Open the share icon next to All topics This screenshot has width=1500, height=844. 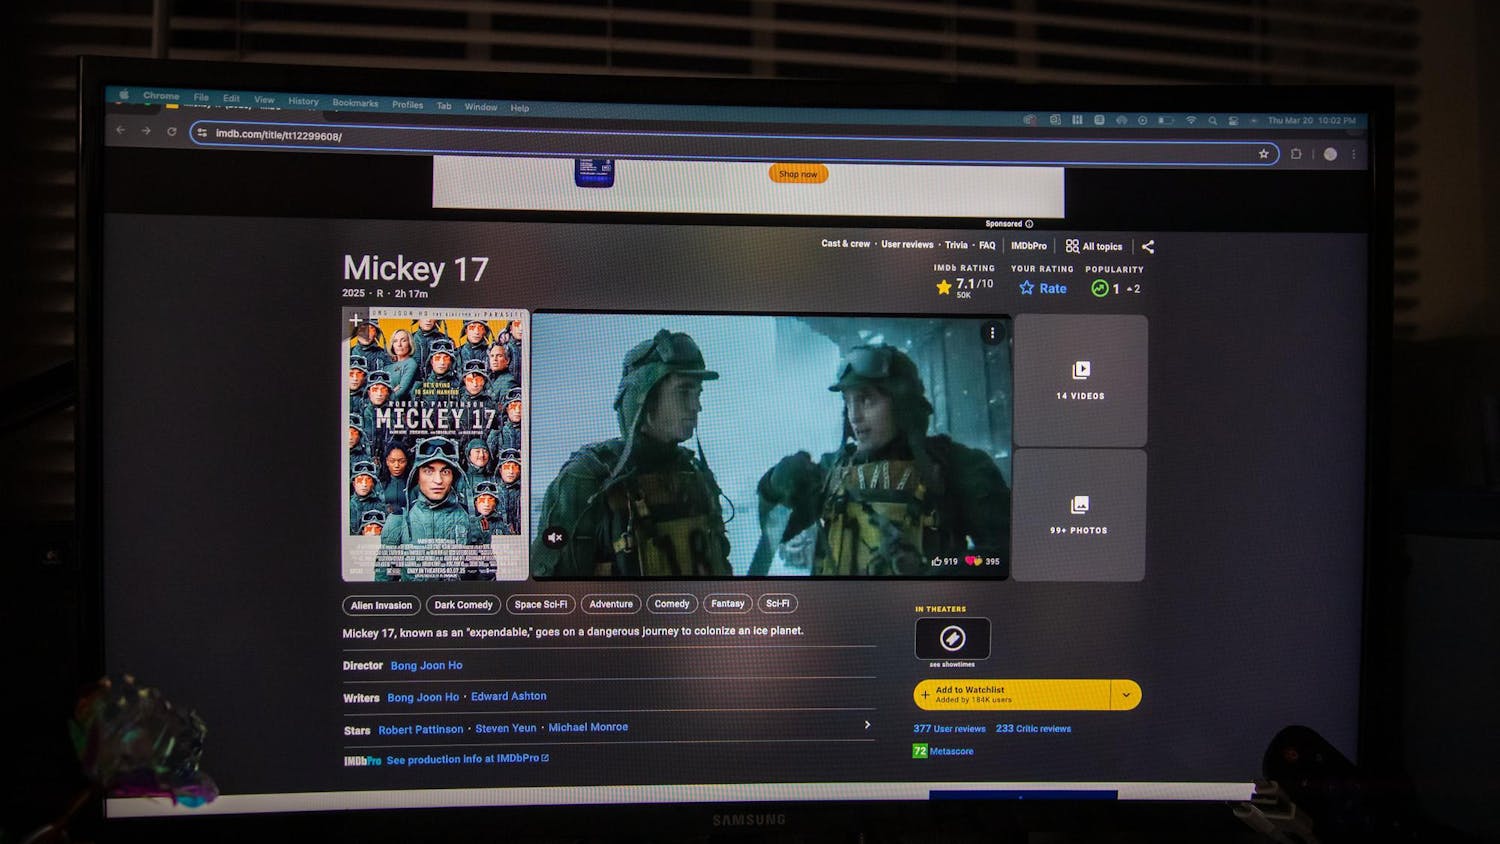pyautogui.click(x=1148, y=245)
